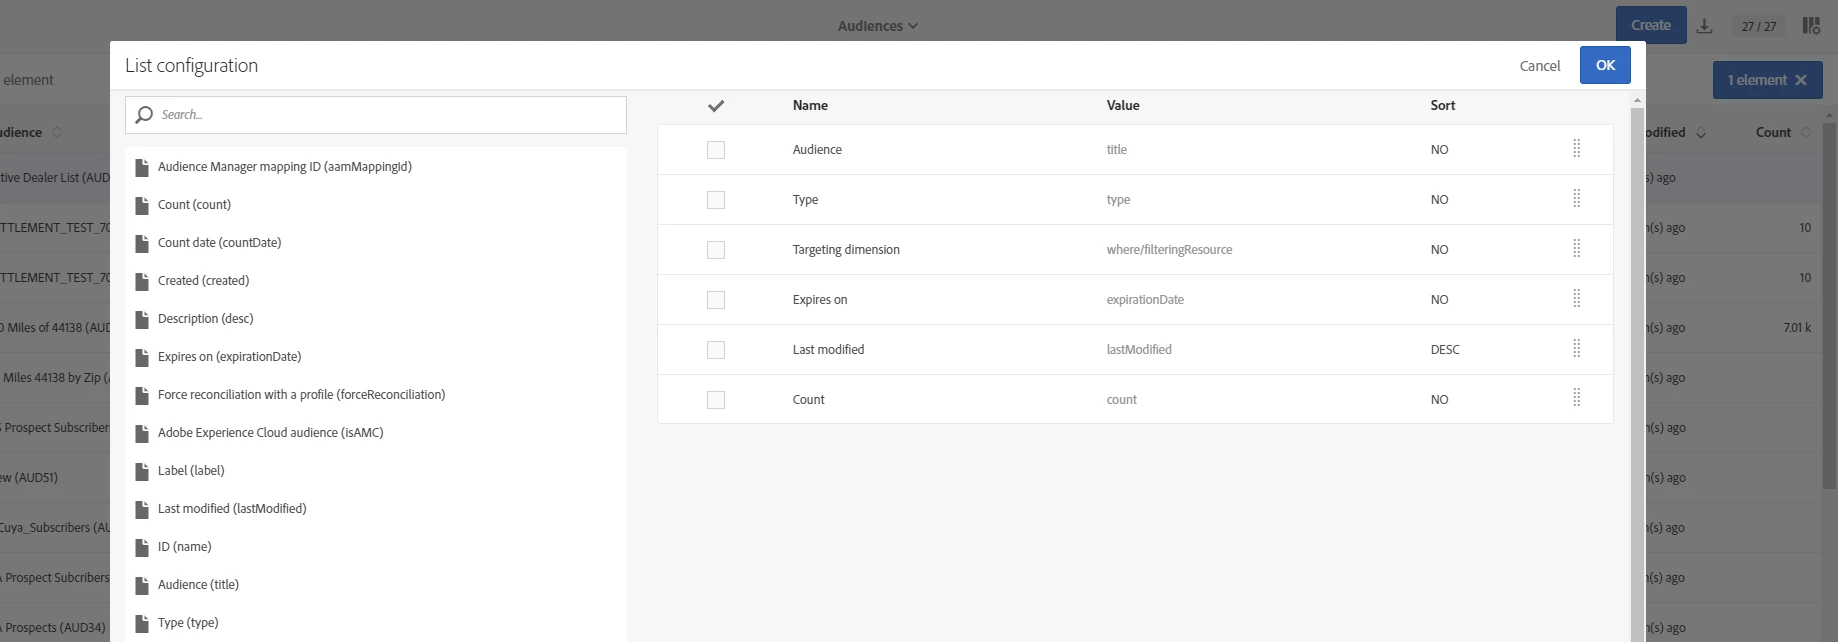
Task: Click file icon next to Expires on (expirationDate)
Action: (142, 357)
